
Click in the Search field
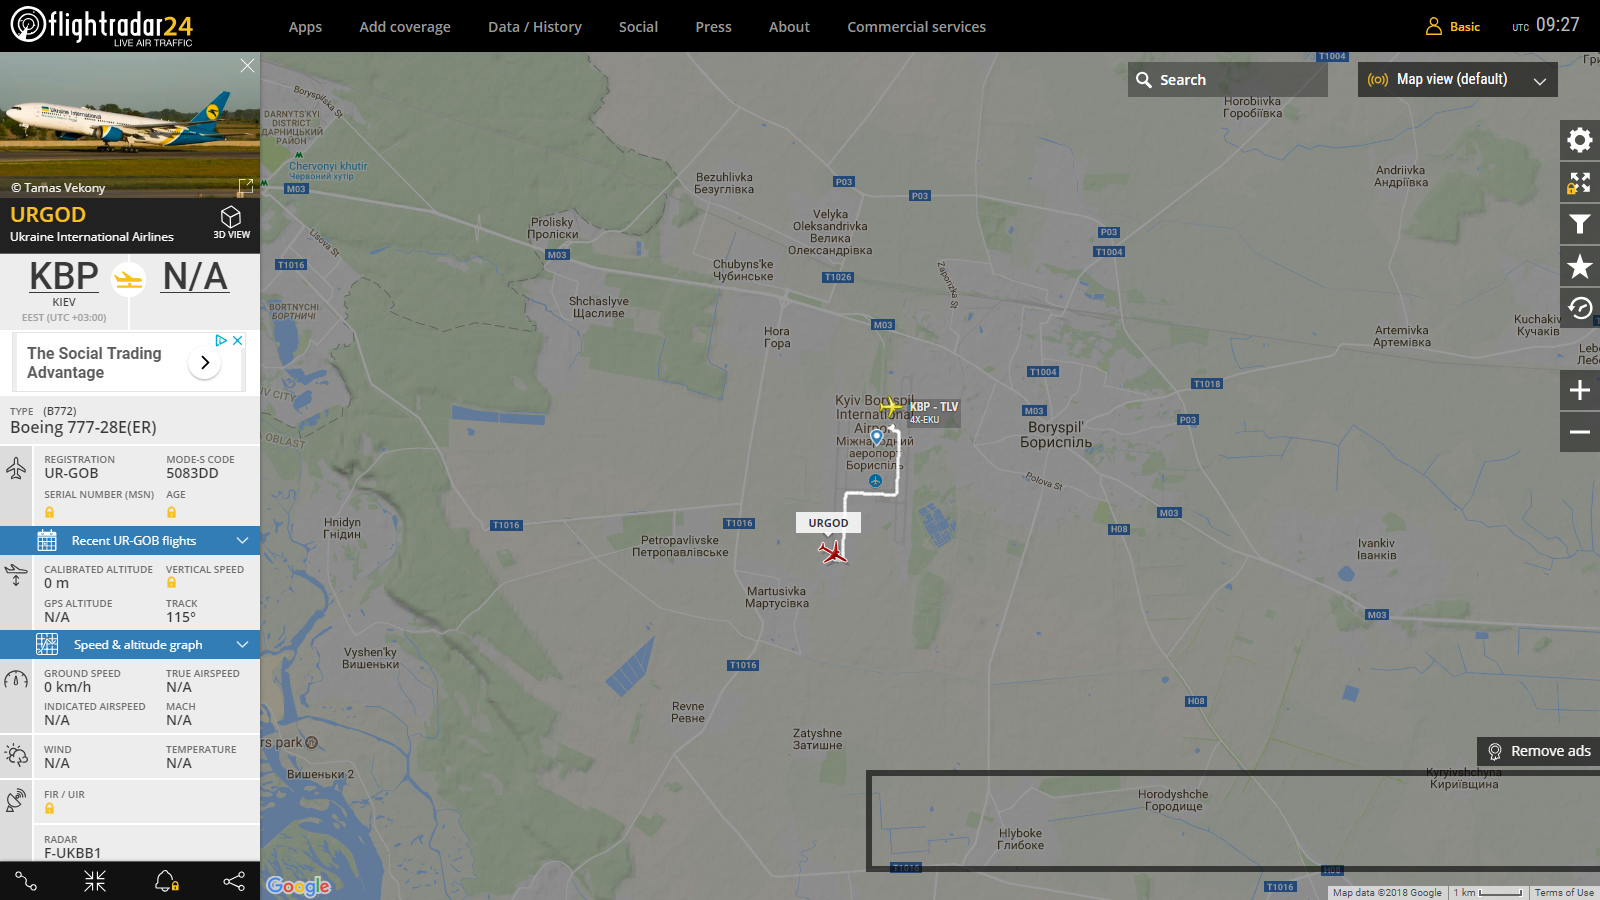tap(1228, 80)
